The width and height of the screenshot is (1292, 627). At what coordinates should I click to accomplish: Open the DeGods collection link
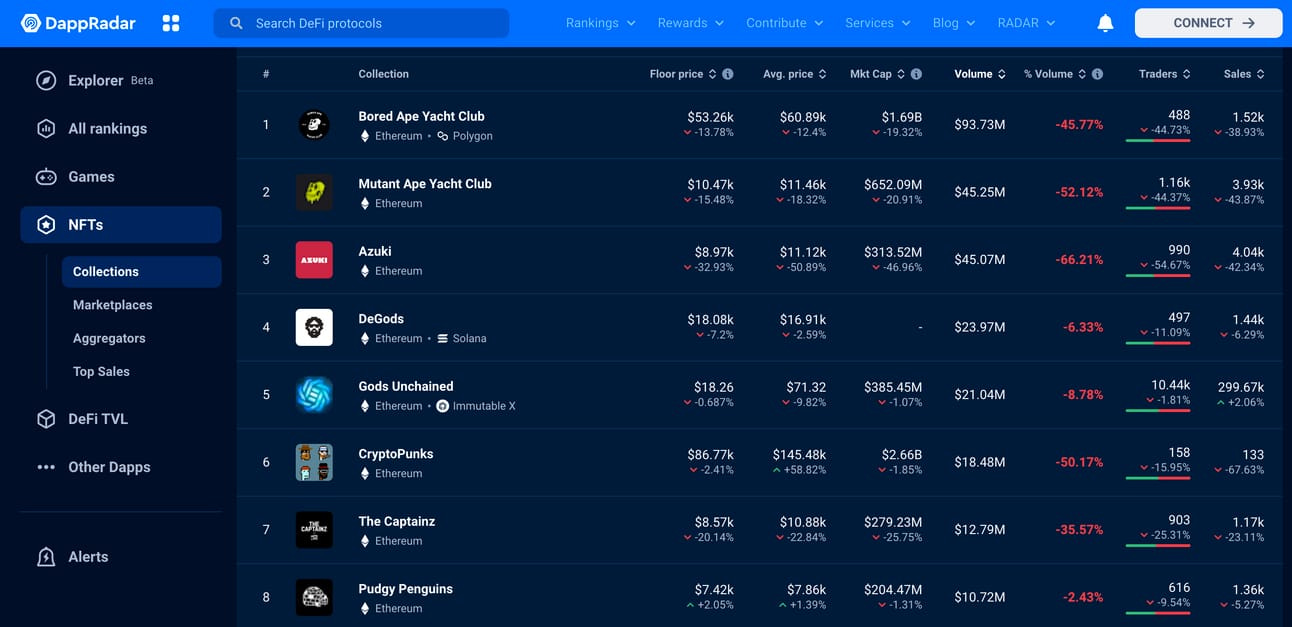(x=381, y=319)
